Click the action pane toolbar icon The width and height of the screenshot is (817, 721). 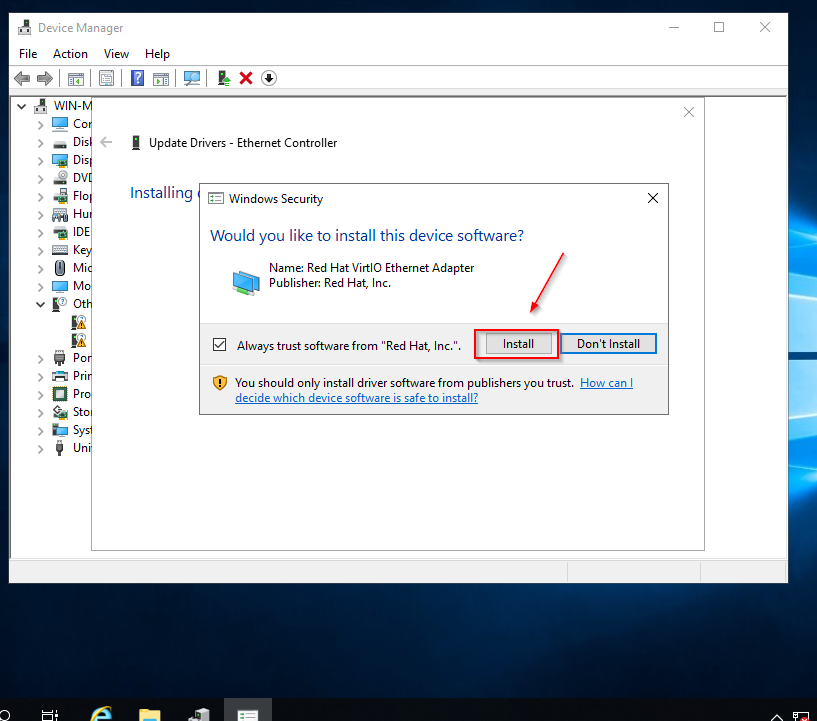point(160,79)
